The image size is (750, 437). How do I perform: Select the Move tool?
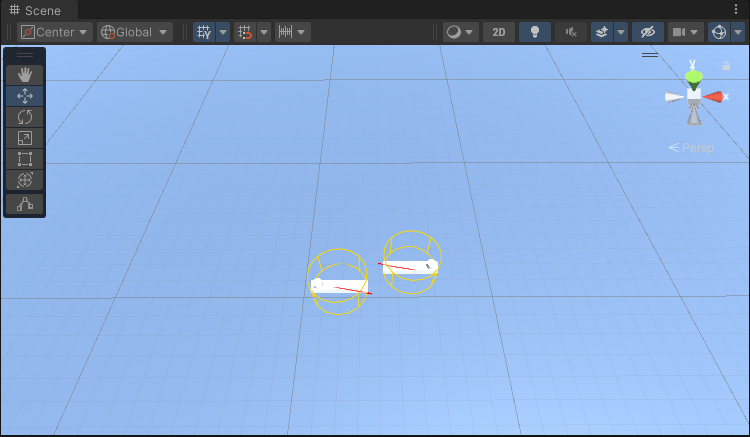[x=24, y=96]
